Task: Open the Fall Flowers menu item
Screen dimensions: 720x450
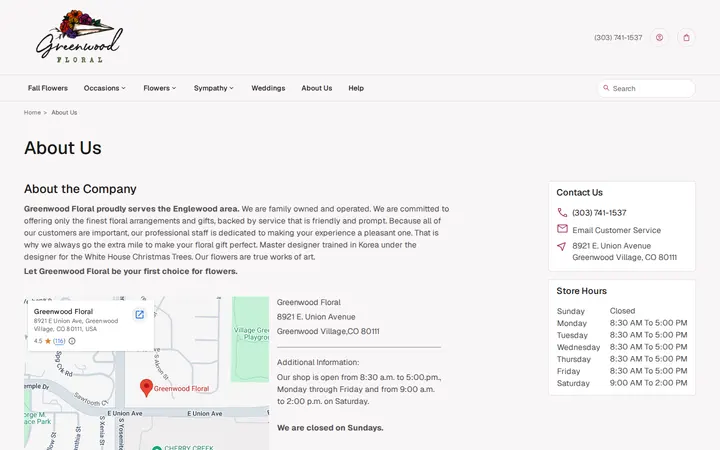Action: tap(48, 88)
